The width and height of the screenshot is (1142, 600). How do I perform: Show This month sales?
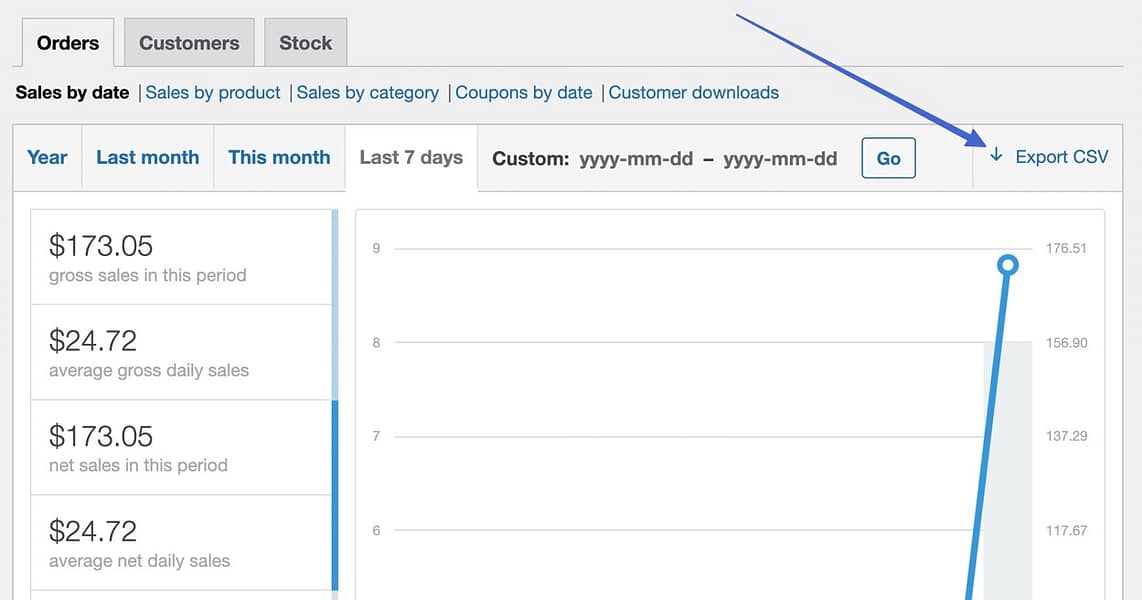click(x=279, y=157)
